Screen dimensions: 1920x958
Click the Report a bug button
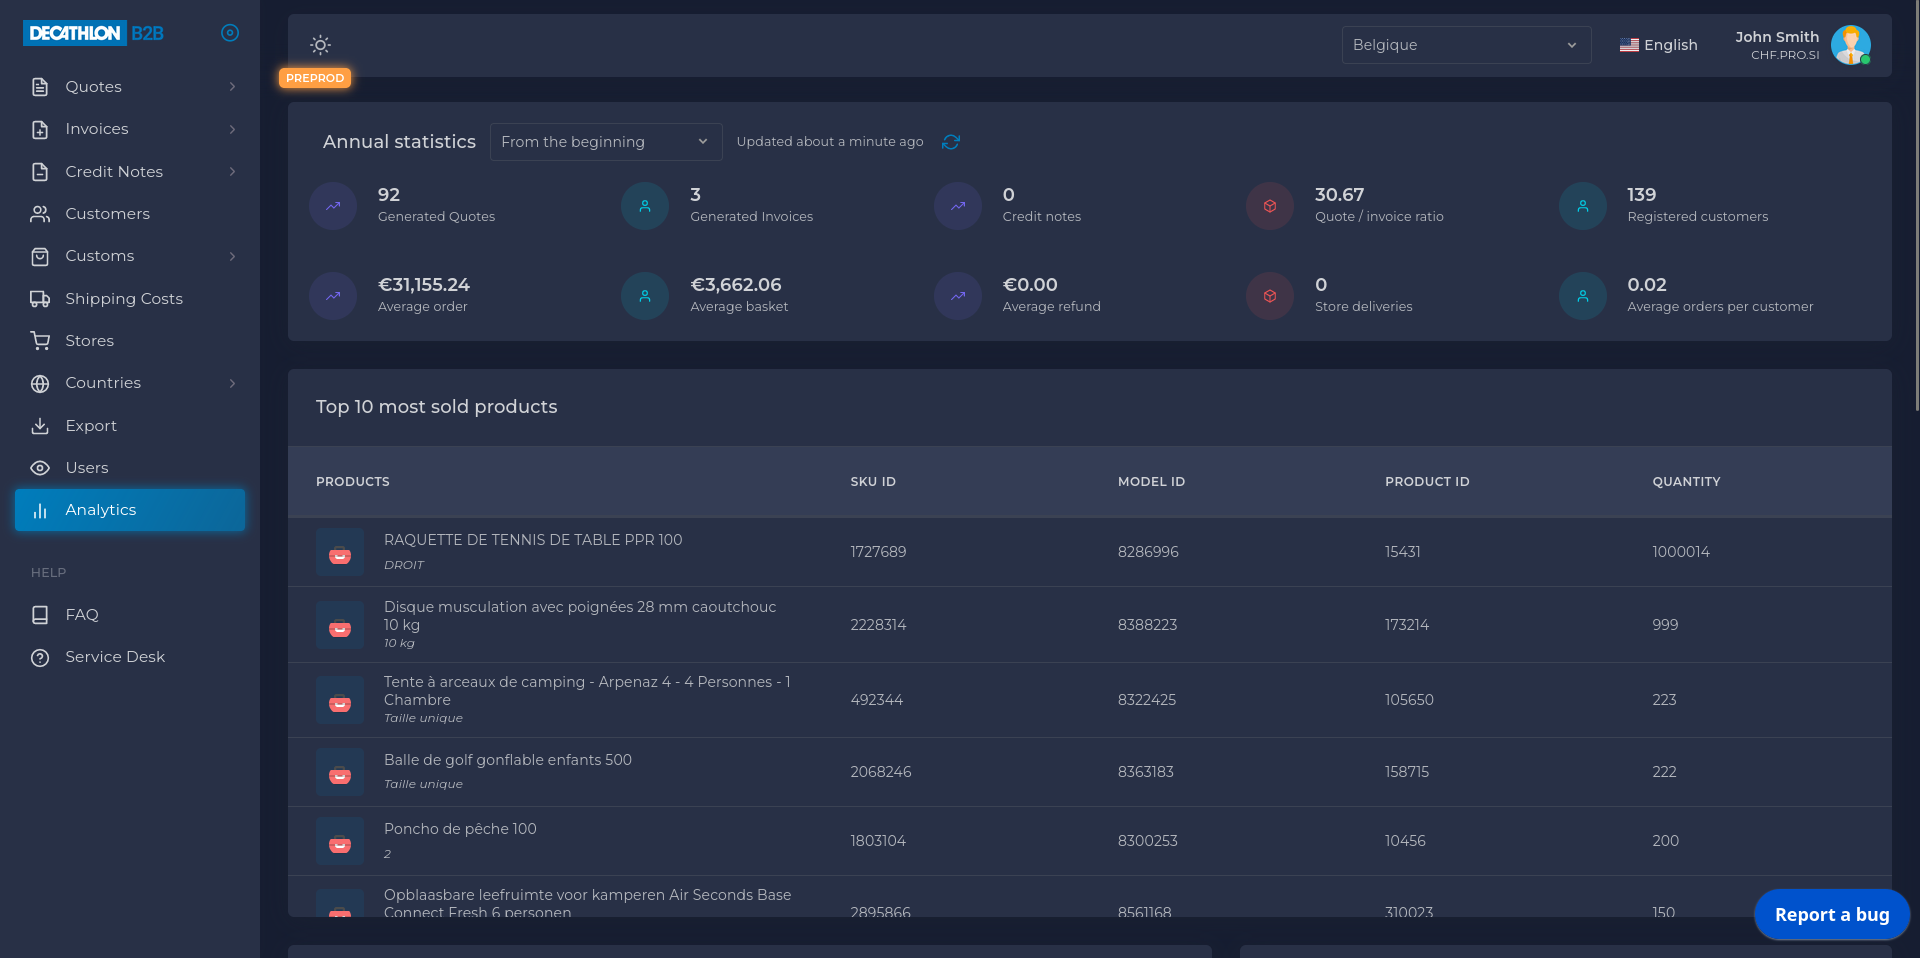tap(1831, 914)
